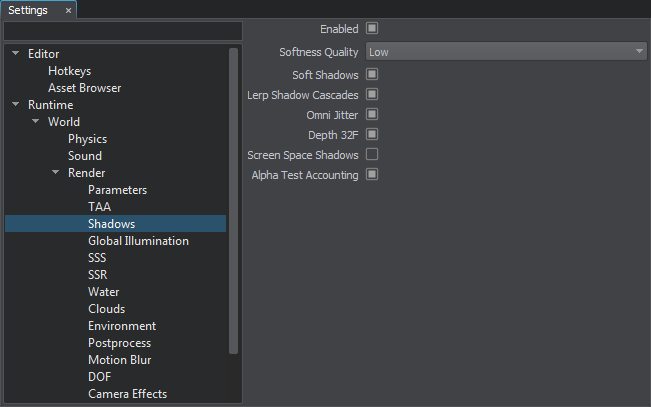Image resolution: width=651 pixels, height=407 pixels.
Task: Open the TAA render settings
Action: pyautogui.click(x=99, y=207)
